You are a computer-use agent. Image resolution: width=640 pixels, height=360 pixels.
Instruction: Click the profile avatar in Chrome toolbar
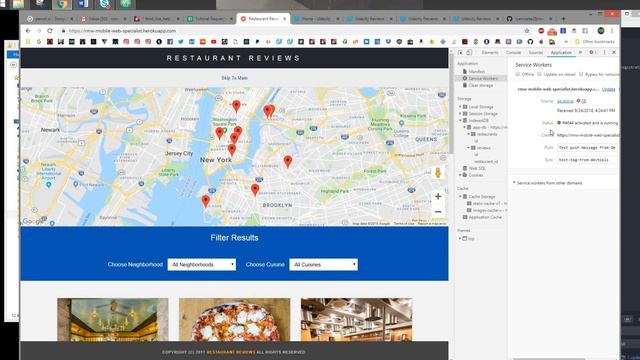coord(601,31)
